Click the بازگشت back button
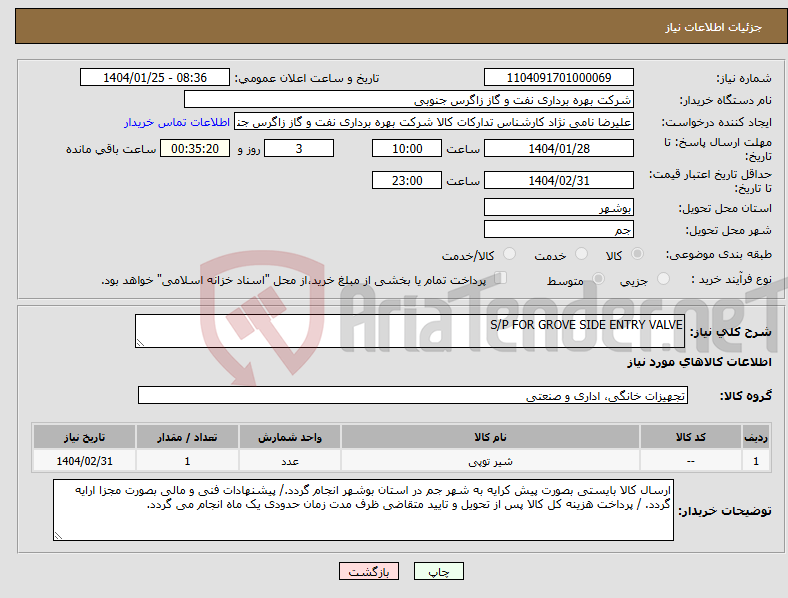The height and width of the screenshot is (598, 788). coord(369,571)
